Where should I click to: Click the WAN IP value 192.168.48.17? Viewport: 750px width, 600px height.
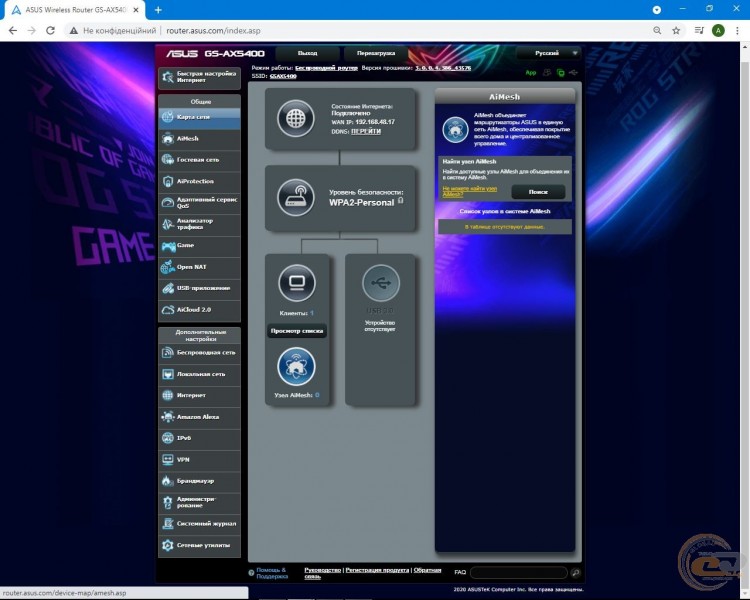pyautogui.click(x=375, y=122)
